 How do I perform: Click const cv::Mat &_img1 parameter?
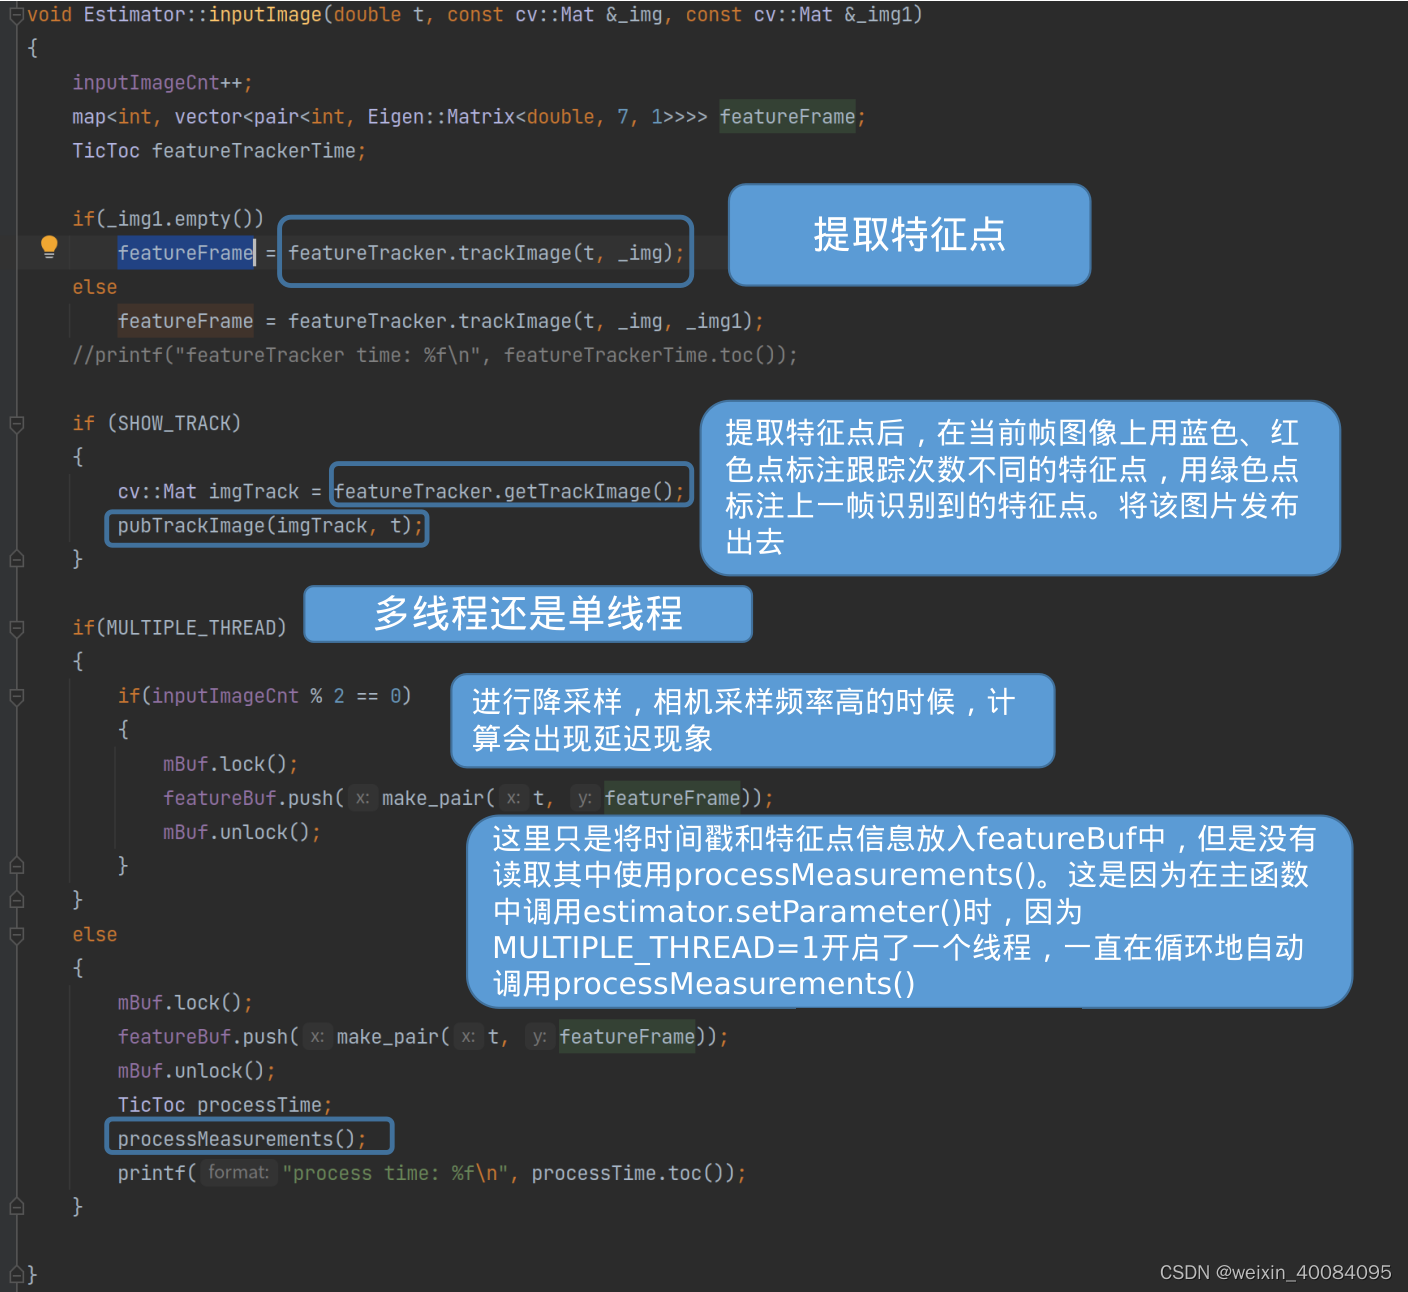pyautogui.click(x=798, y=15)
